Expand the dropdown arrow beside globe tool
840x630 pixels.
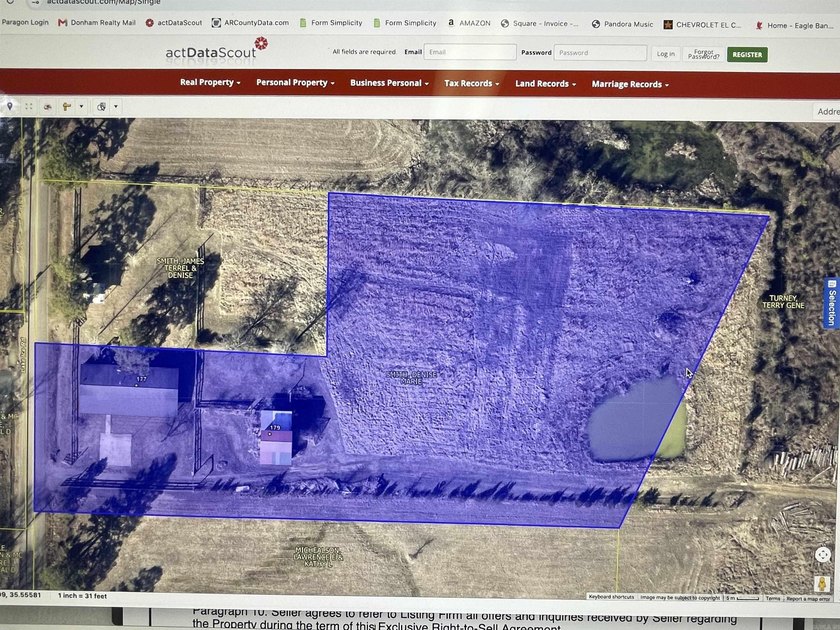[x=116, y=107]
